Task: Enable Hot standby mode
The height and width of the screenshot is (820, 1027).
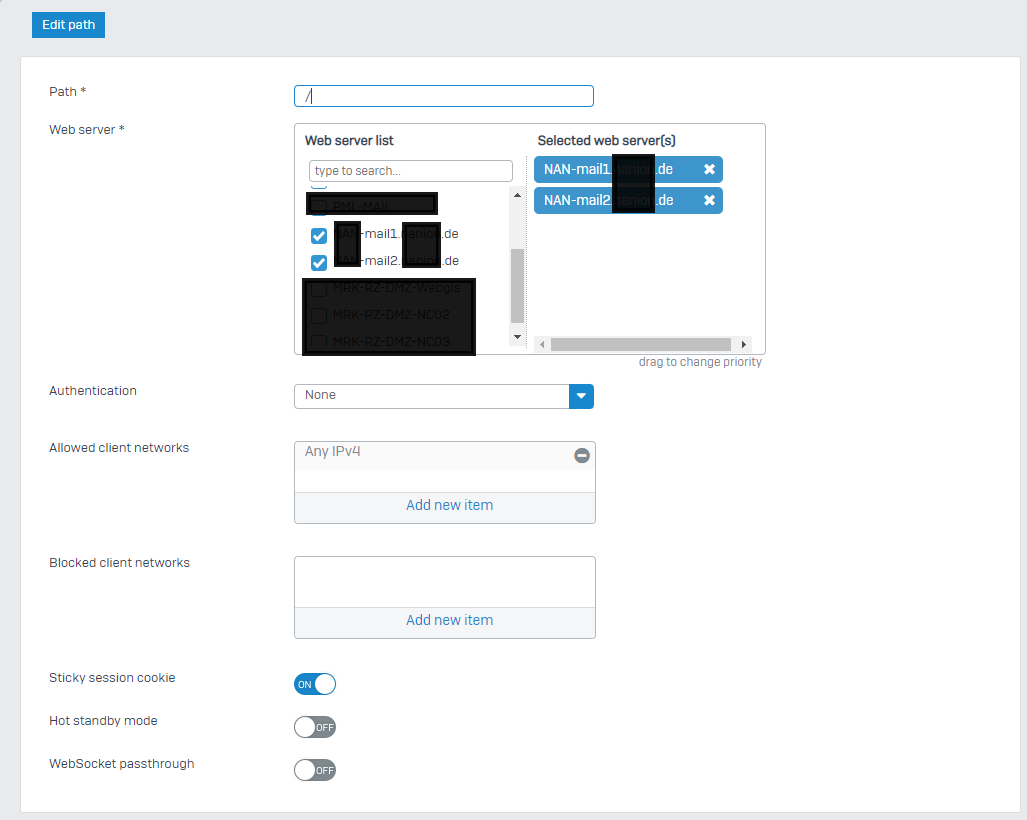Action: [x=315, y=727]
